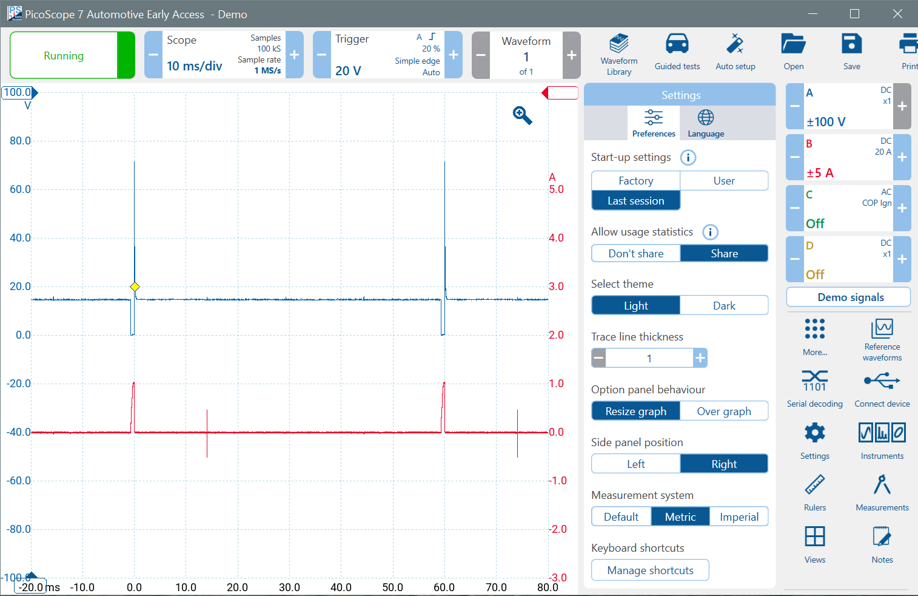Set side panel position to Right
The height and width of the screenshot is (596, 918).
pos(724,464)
